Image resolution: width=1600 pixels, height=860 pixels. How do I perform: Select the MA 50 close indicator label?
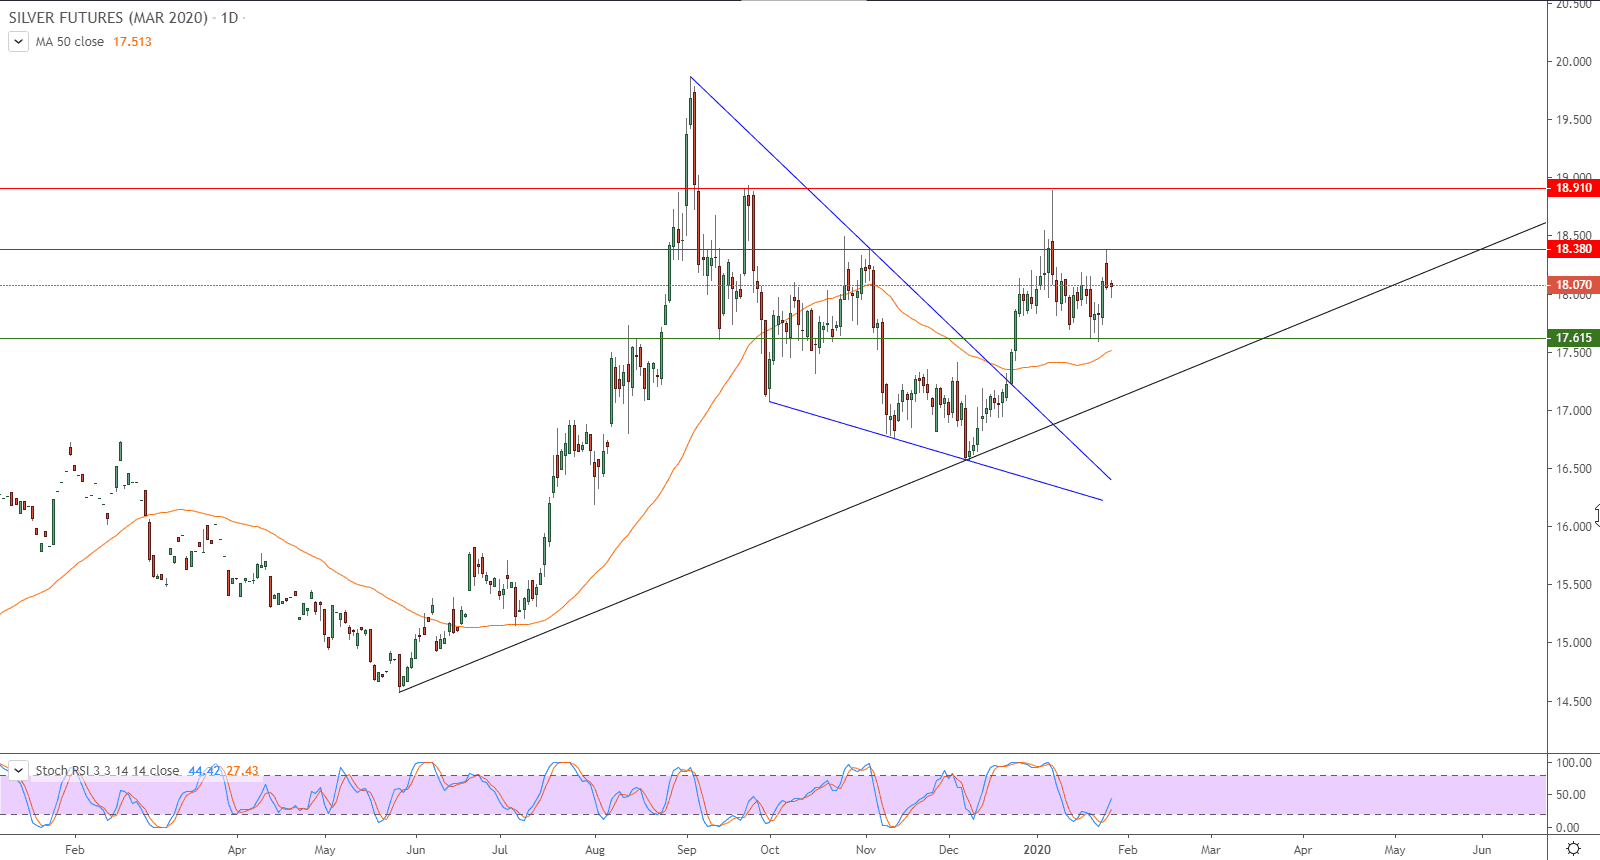pyautogui.click(x=70, y=42)
